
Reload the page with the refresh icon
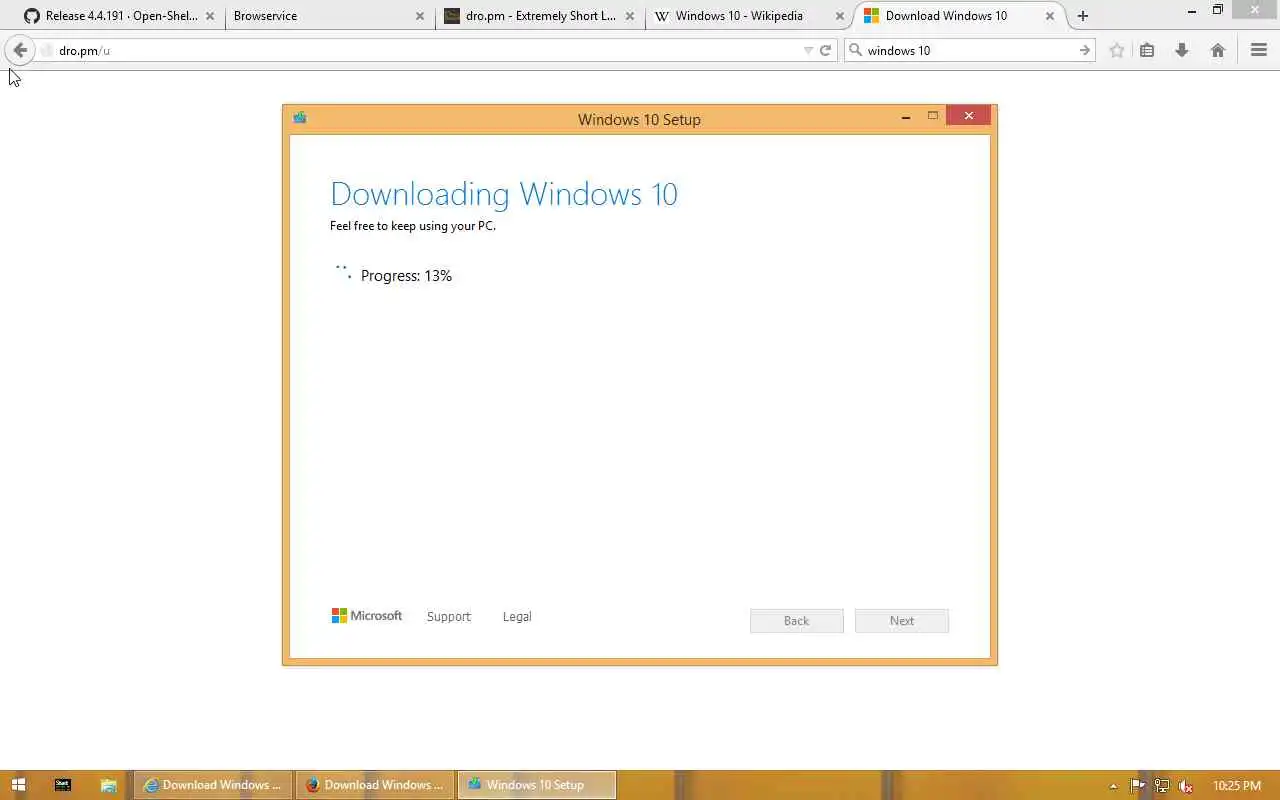coord(826,50)
